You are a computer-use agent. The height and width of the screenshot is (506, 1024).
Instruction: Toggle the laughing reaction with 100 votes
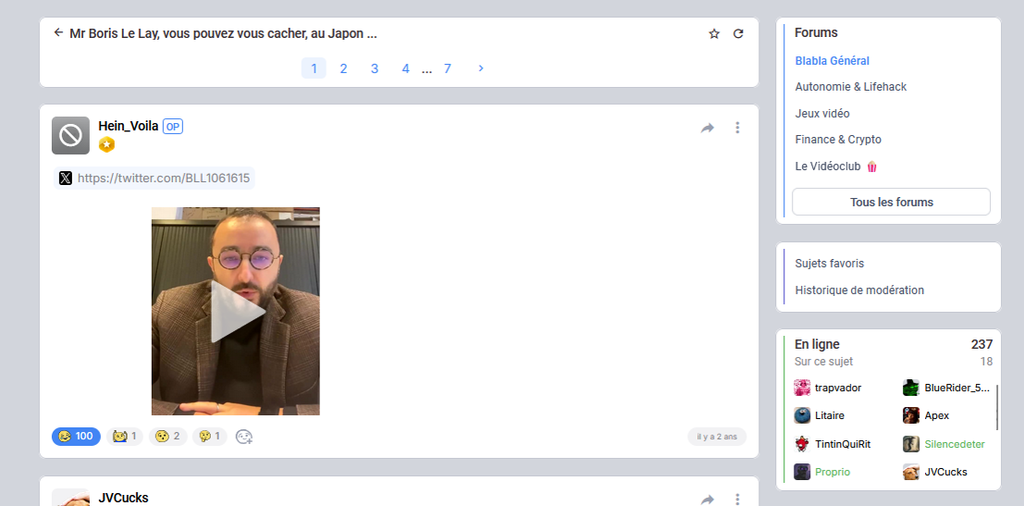pos(76,437)
